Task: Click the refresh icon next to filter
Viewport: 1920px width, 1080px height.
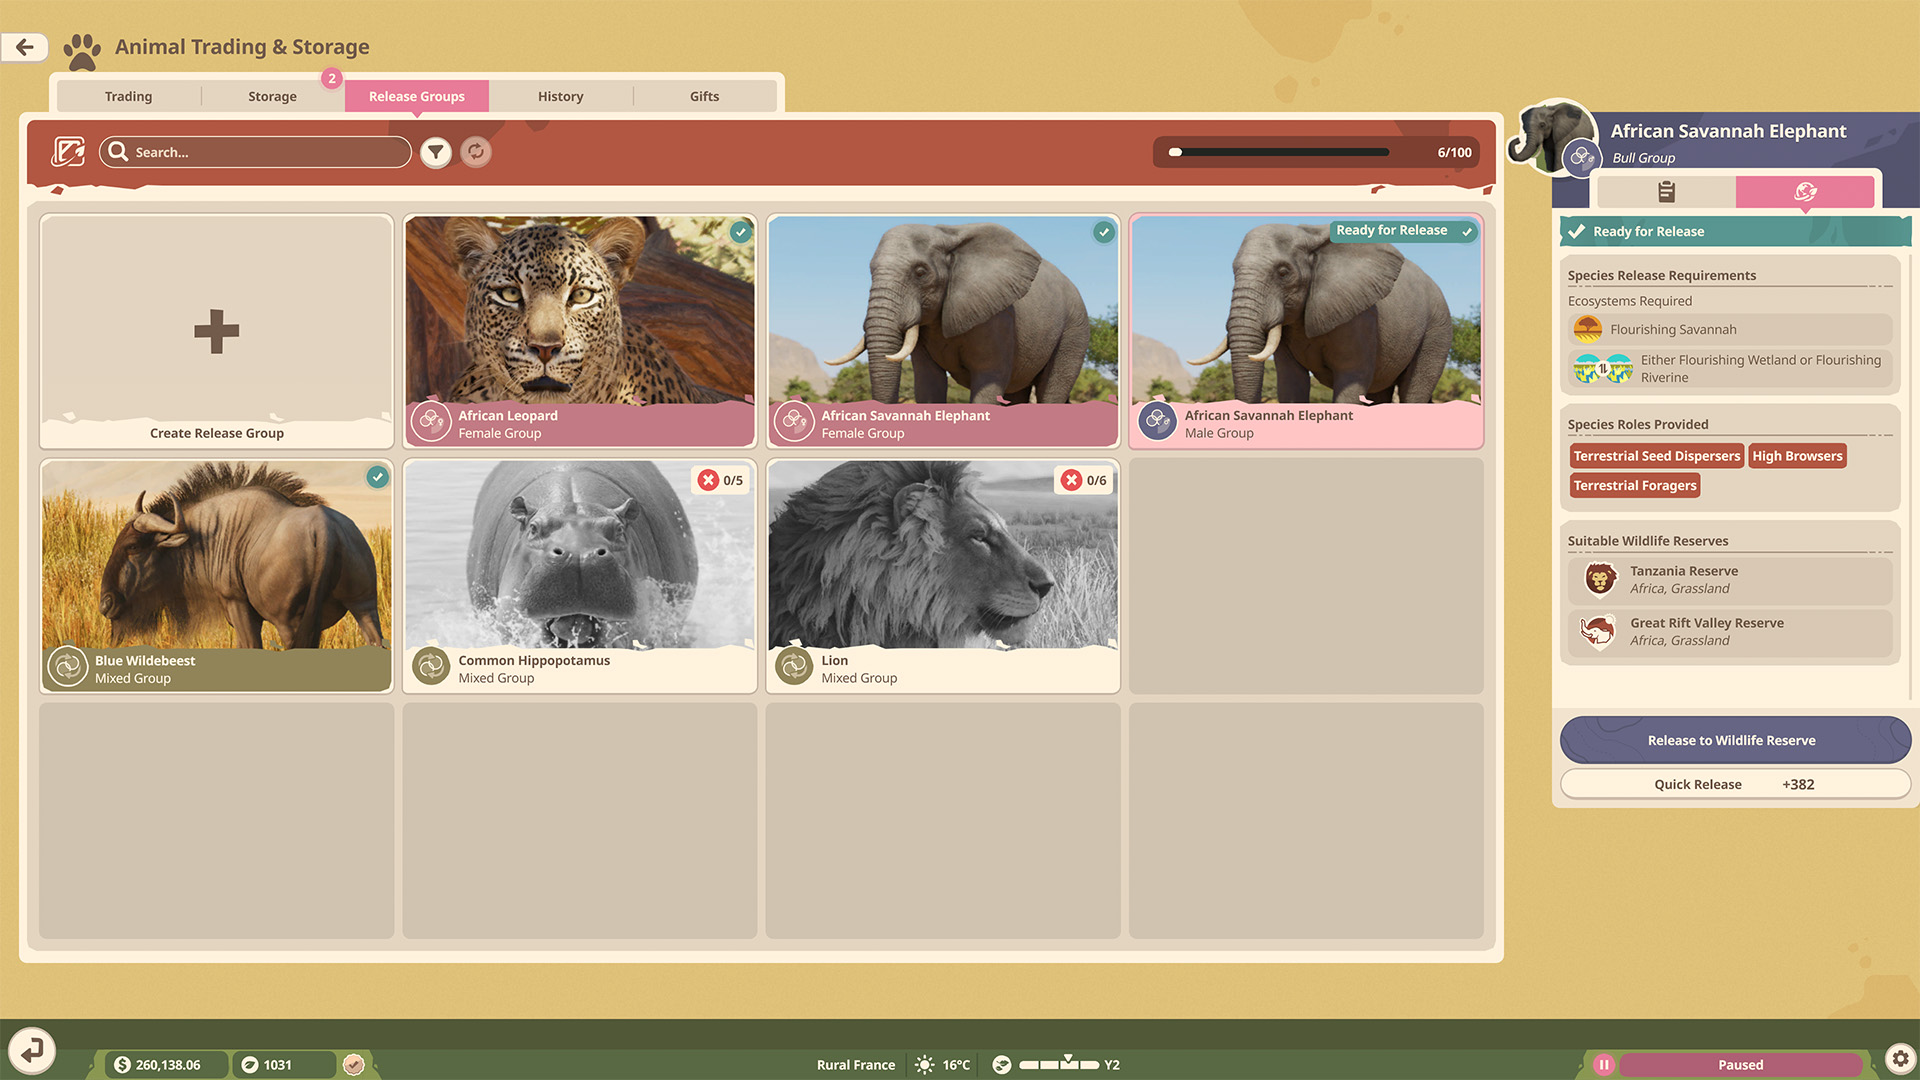Action: (x=476, y=152)
